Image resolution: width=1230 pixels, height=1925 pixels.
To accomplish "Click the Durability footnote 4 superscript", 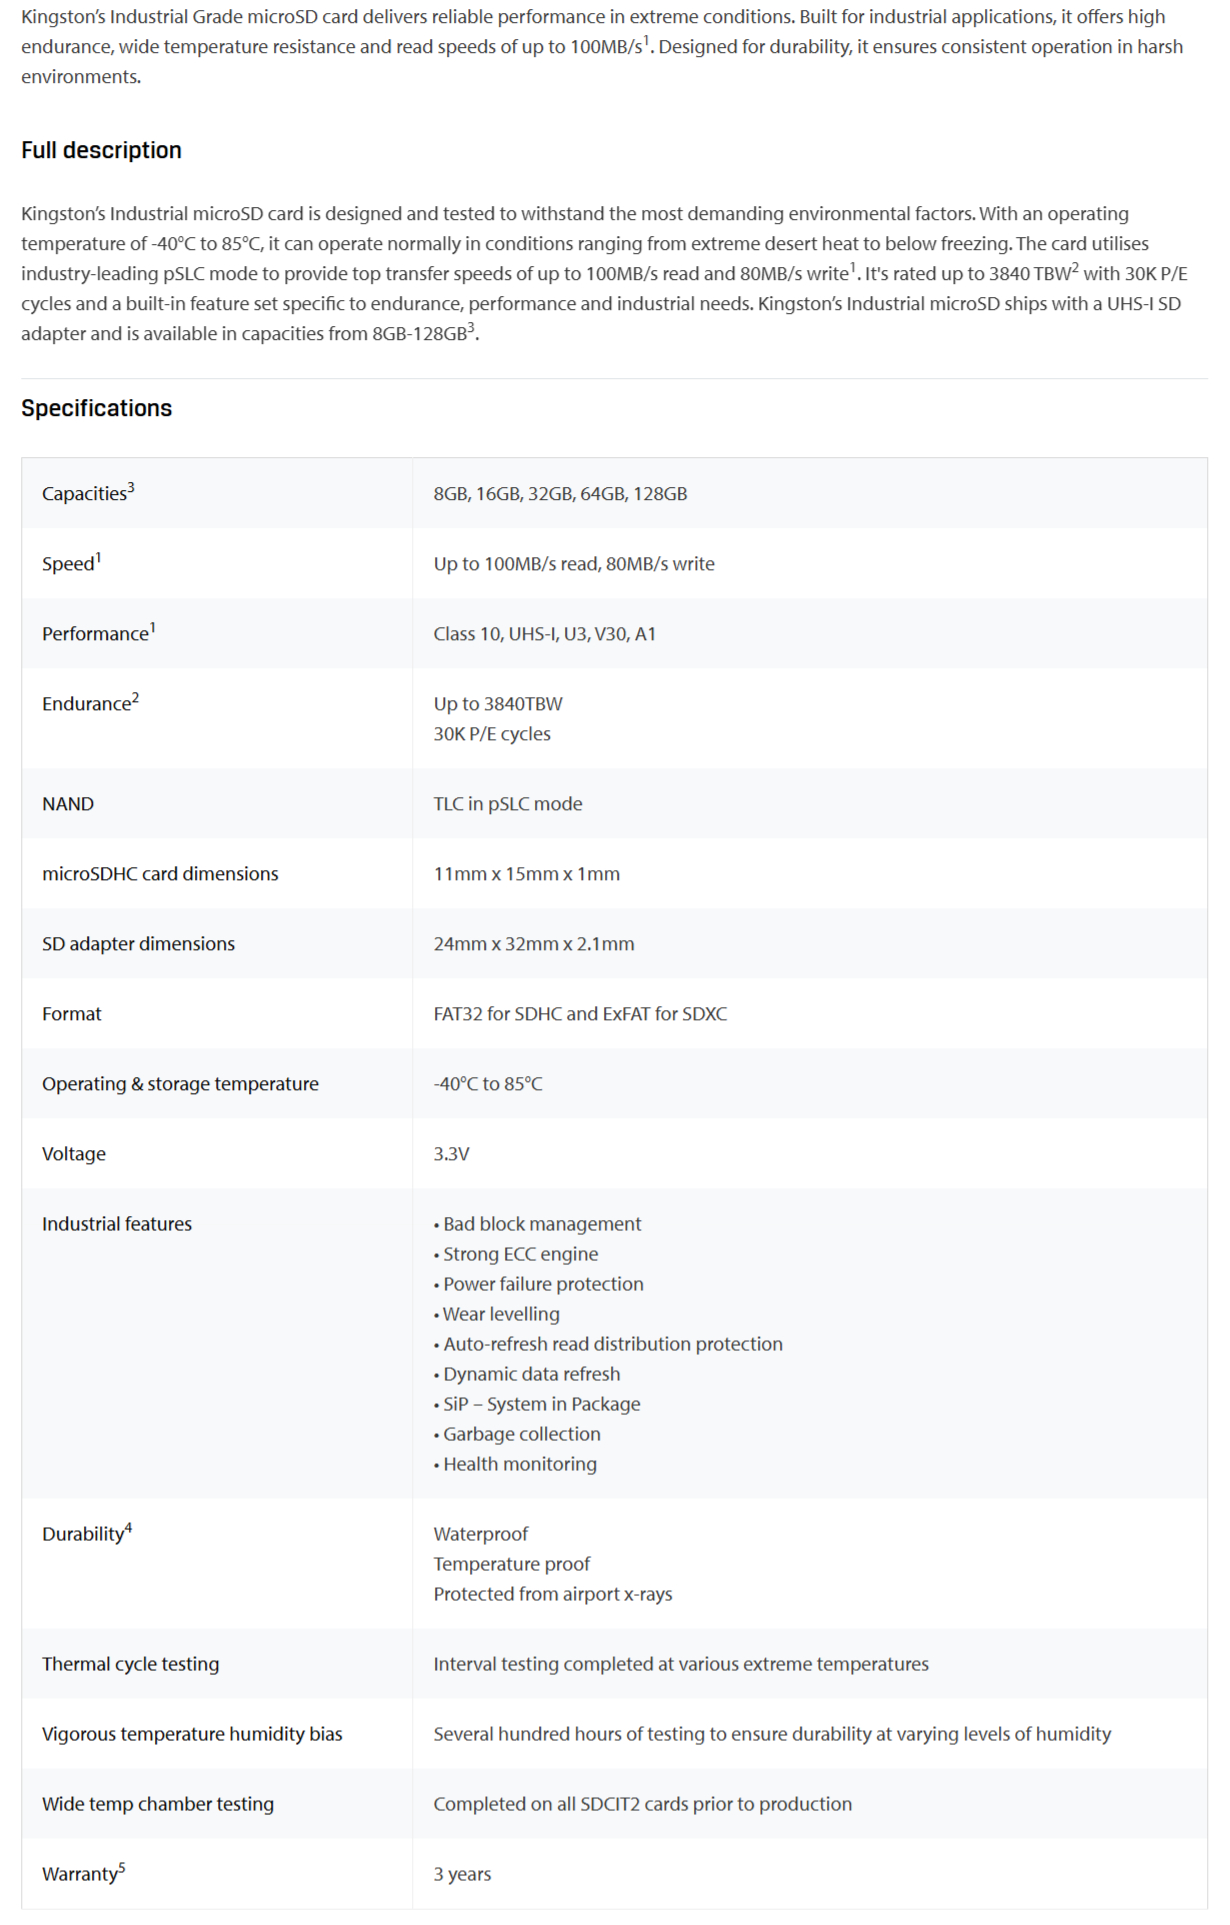I will tap(128, 1528).
